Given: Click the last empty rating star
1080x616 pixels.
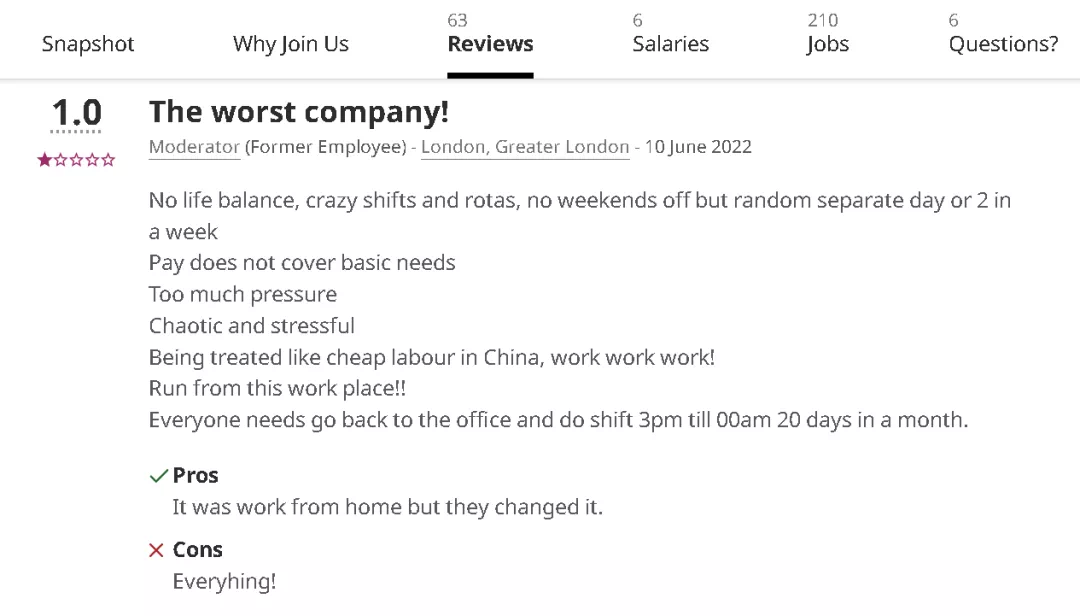Looking at the screenshot, I should pos(108,160).
